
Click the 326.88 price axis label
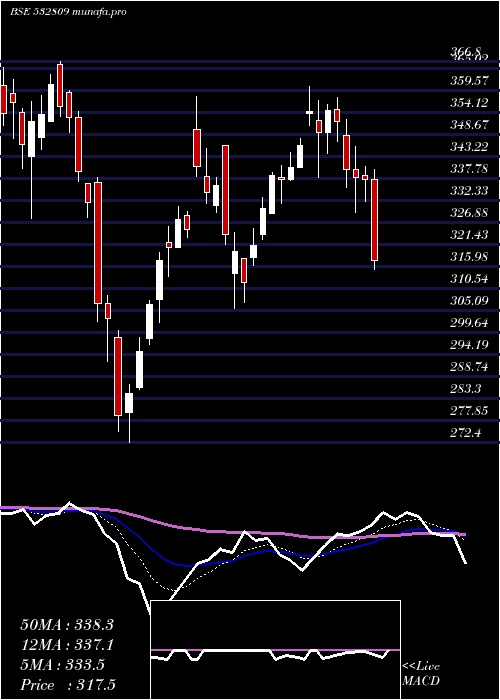[468, 212]
